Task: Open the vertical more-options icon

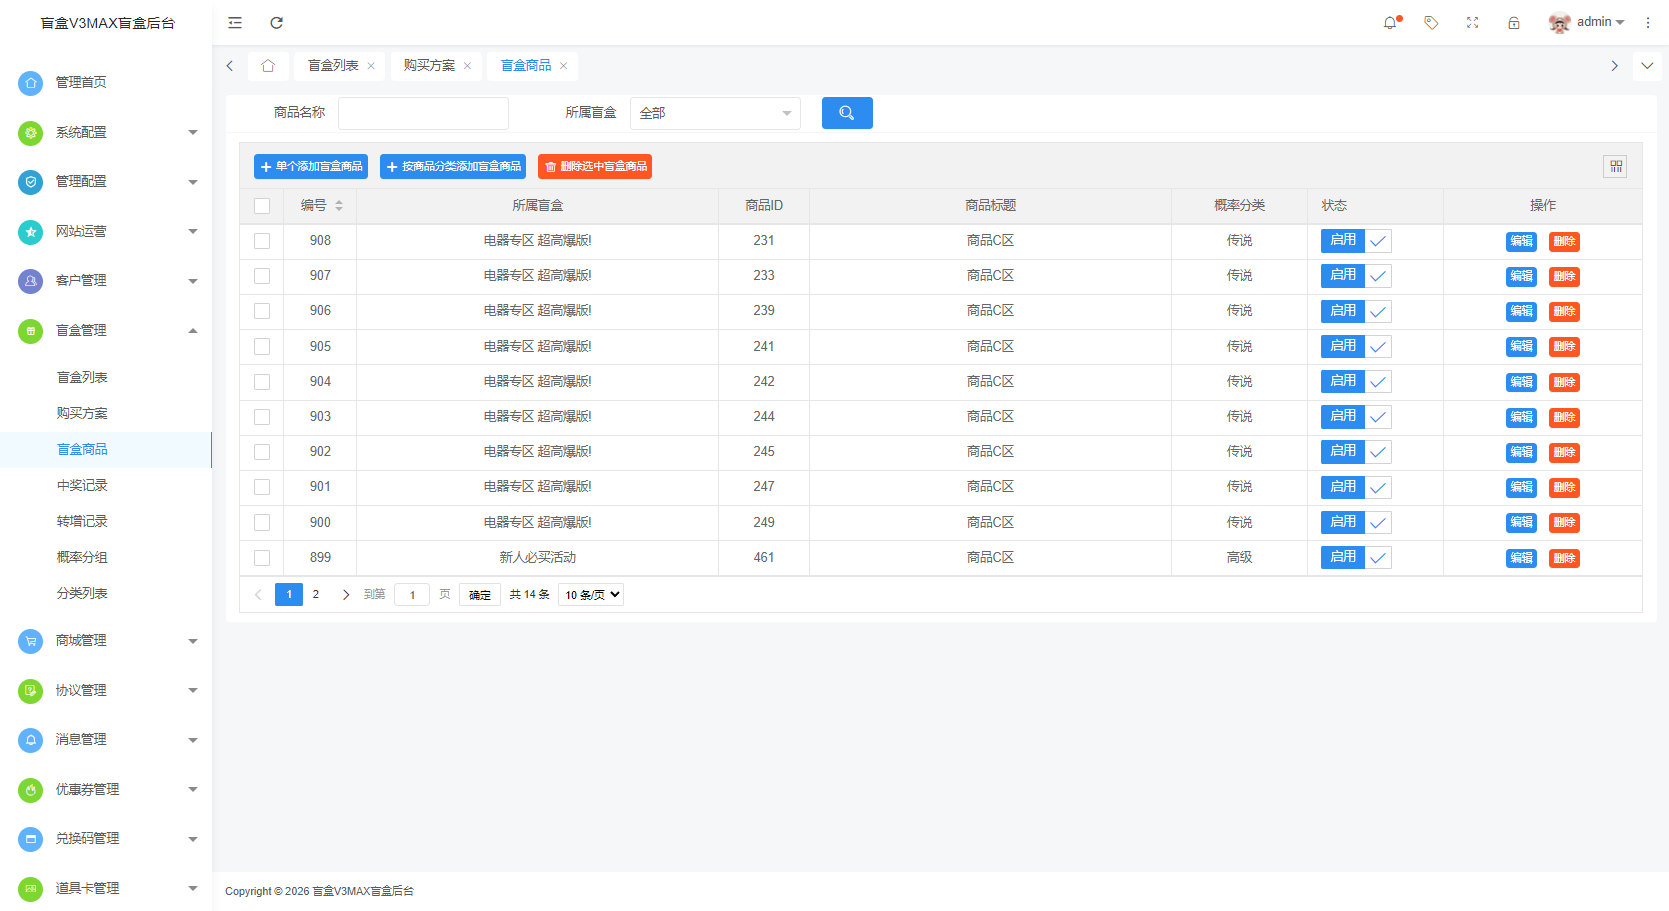Action: 1648,23
